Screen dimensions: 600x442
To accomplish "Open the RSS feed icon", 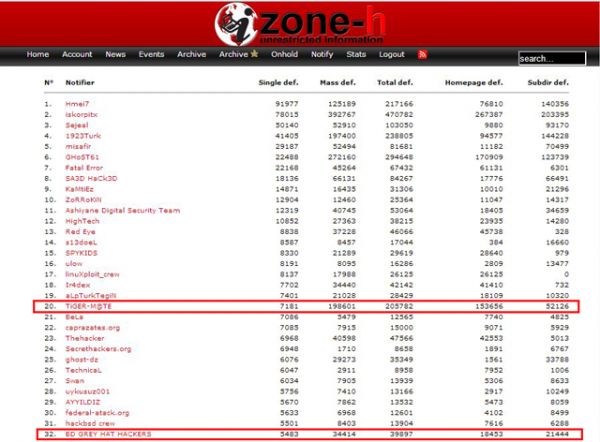I will point(422,54).
